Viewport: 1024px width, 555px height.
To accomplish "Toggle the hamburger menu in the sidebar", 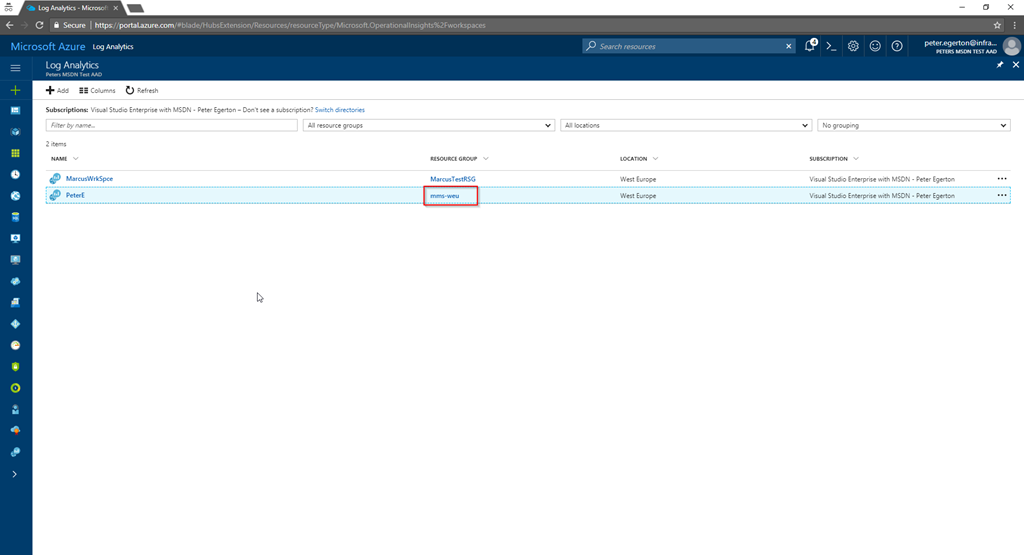I will 15,68.
